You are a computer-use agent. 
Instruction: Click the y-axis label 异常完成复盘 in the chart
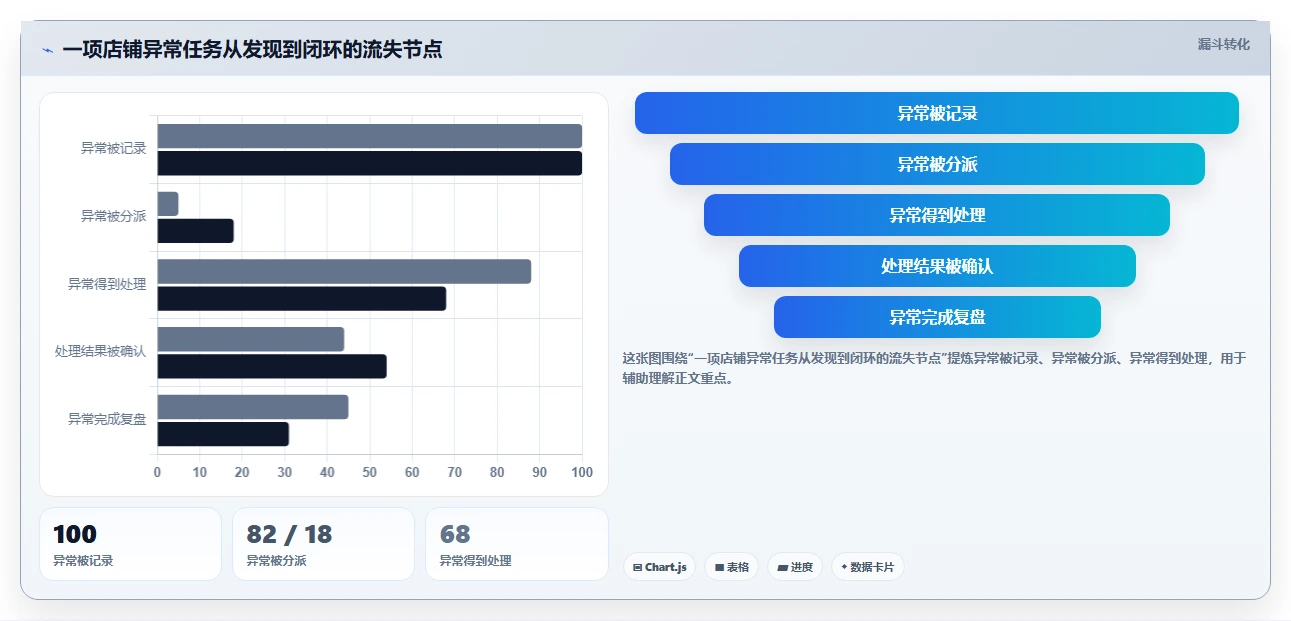pos(107,419)
